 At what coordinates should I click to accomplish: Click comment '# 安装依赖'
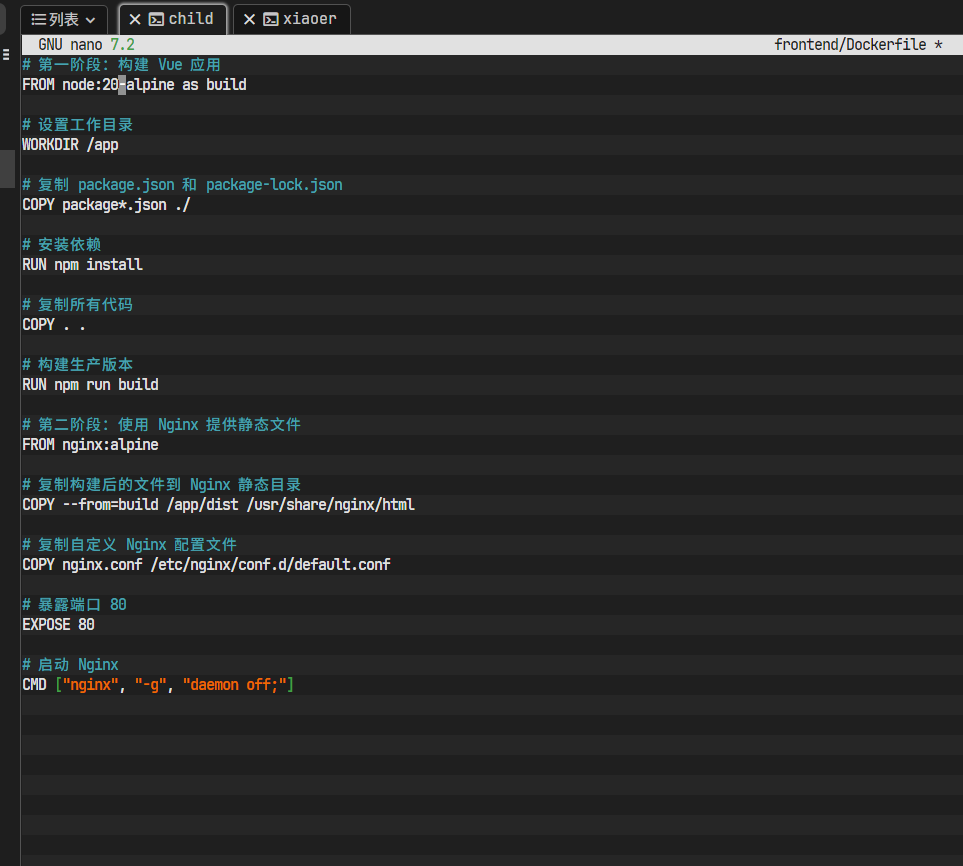(61, 245)
